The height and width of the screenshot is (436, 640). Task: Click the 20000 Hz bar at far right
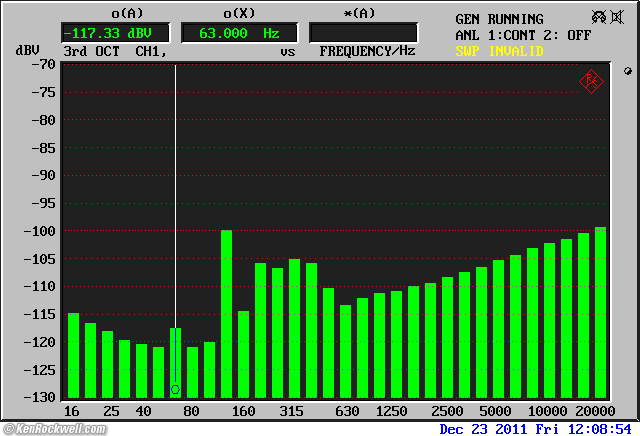click(x=600, y=312)
